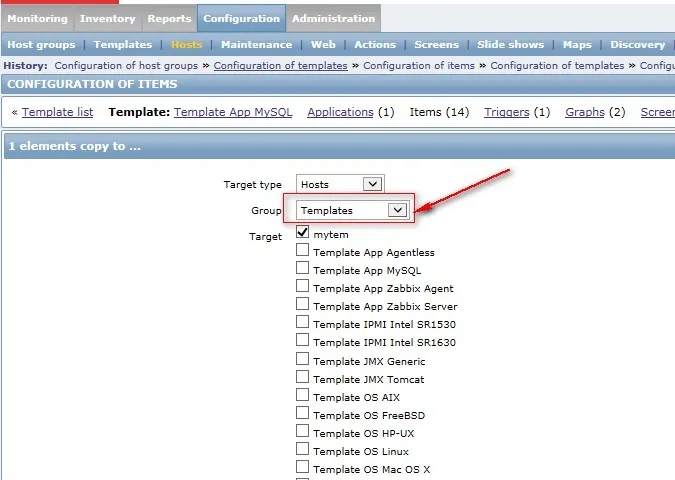Check Template OS HP-UX checkbox

point(302,431)
